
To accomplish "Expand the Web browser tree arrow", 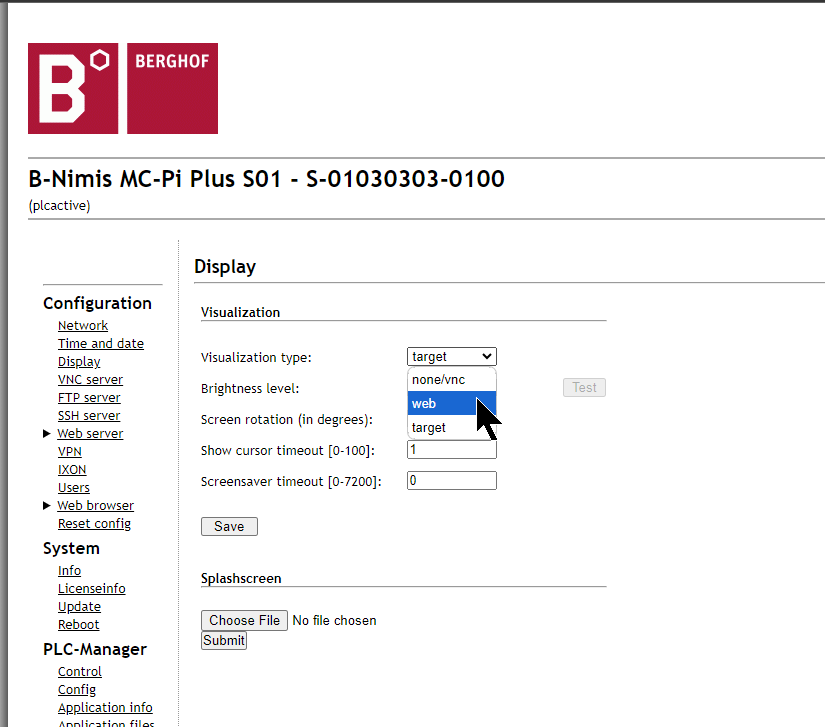I will (x=46, y=506).
